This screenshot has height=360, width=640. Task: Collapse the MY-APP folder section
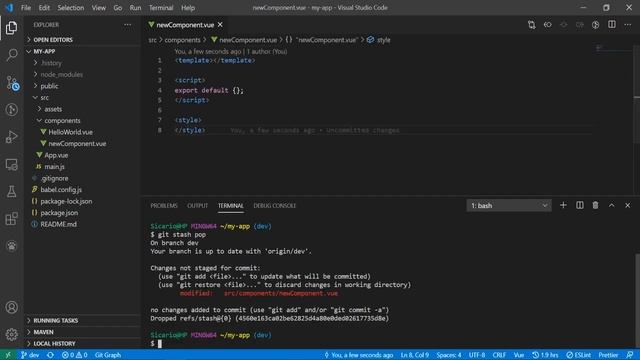click(82, 51)
